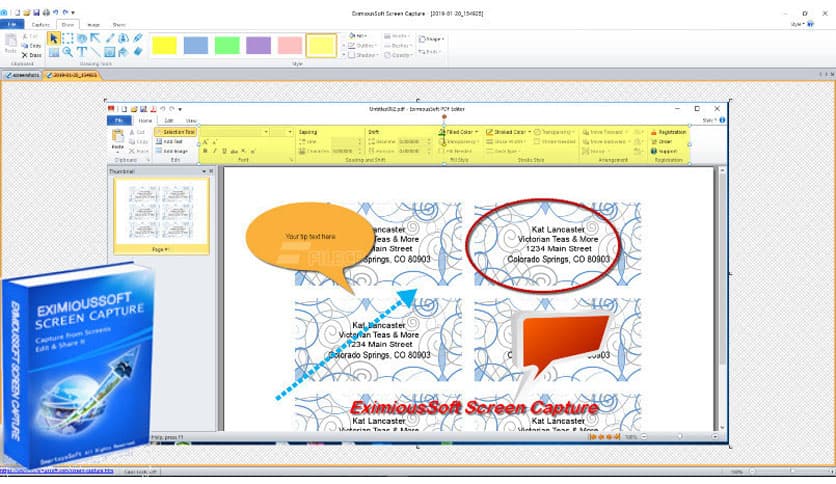
Task: Switch to the Image ribbon tab
Action: [x=93, y=25]
